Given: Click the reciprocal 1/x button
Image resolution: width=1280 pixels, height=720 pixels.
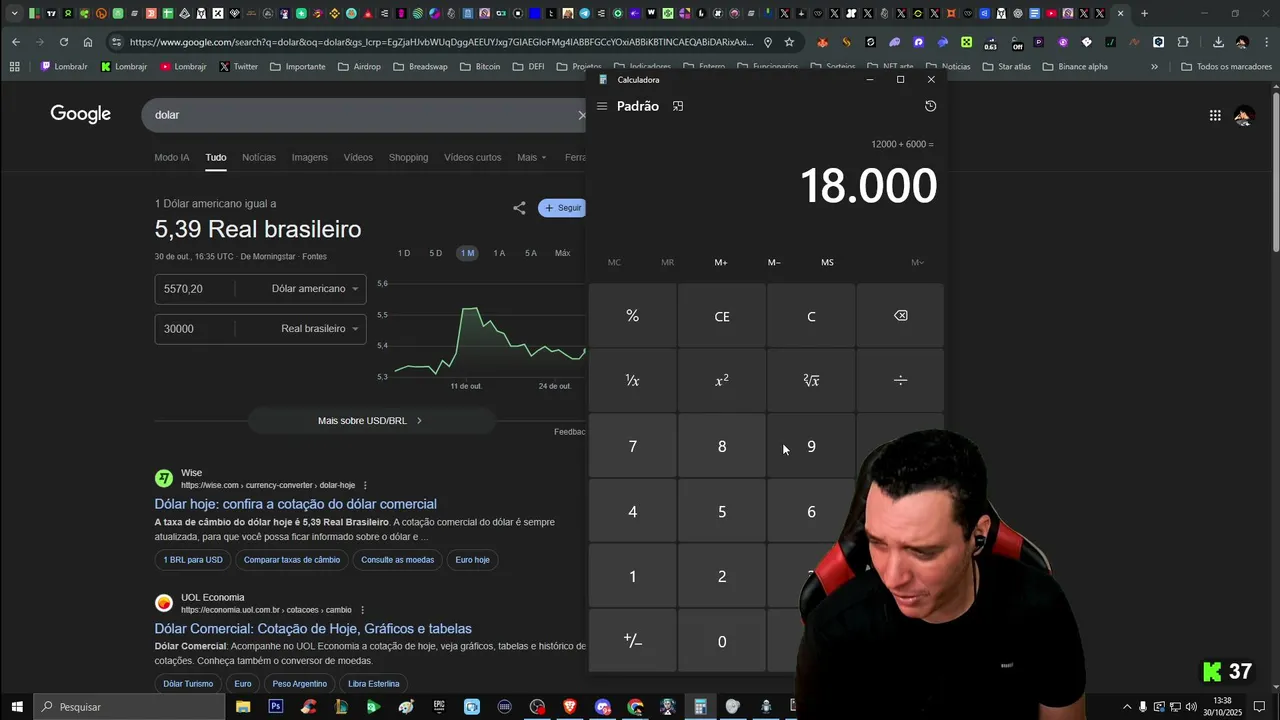Looking at the screenshot, I should click(632, 380).
